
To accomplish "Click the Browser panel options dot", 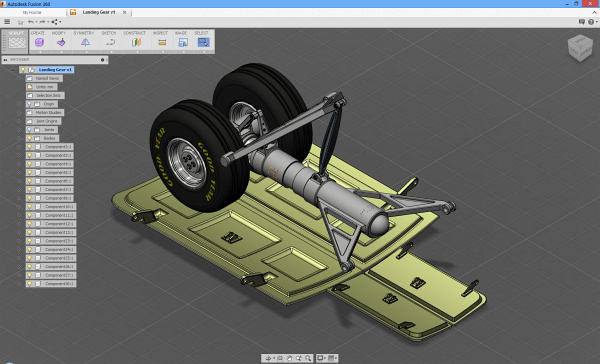I will click(x=102, y=60).
